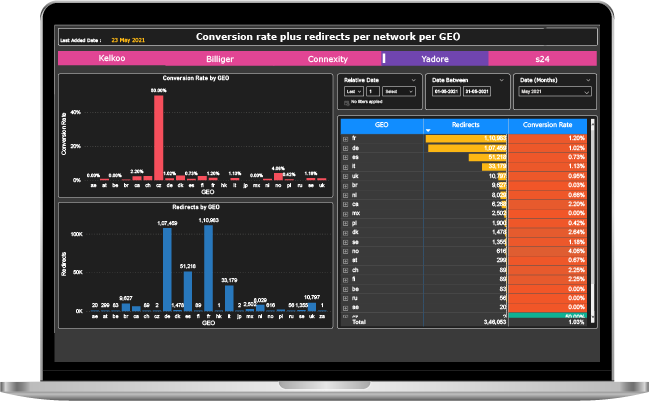Screen dimensions: 649x401
Task: Expand the es row in GEO table
Action: tap(345, 158)
